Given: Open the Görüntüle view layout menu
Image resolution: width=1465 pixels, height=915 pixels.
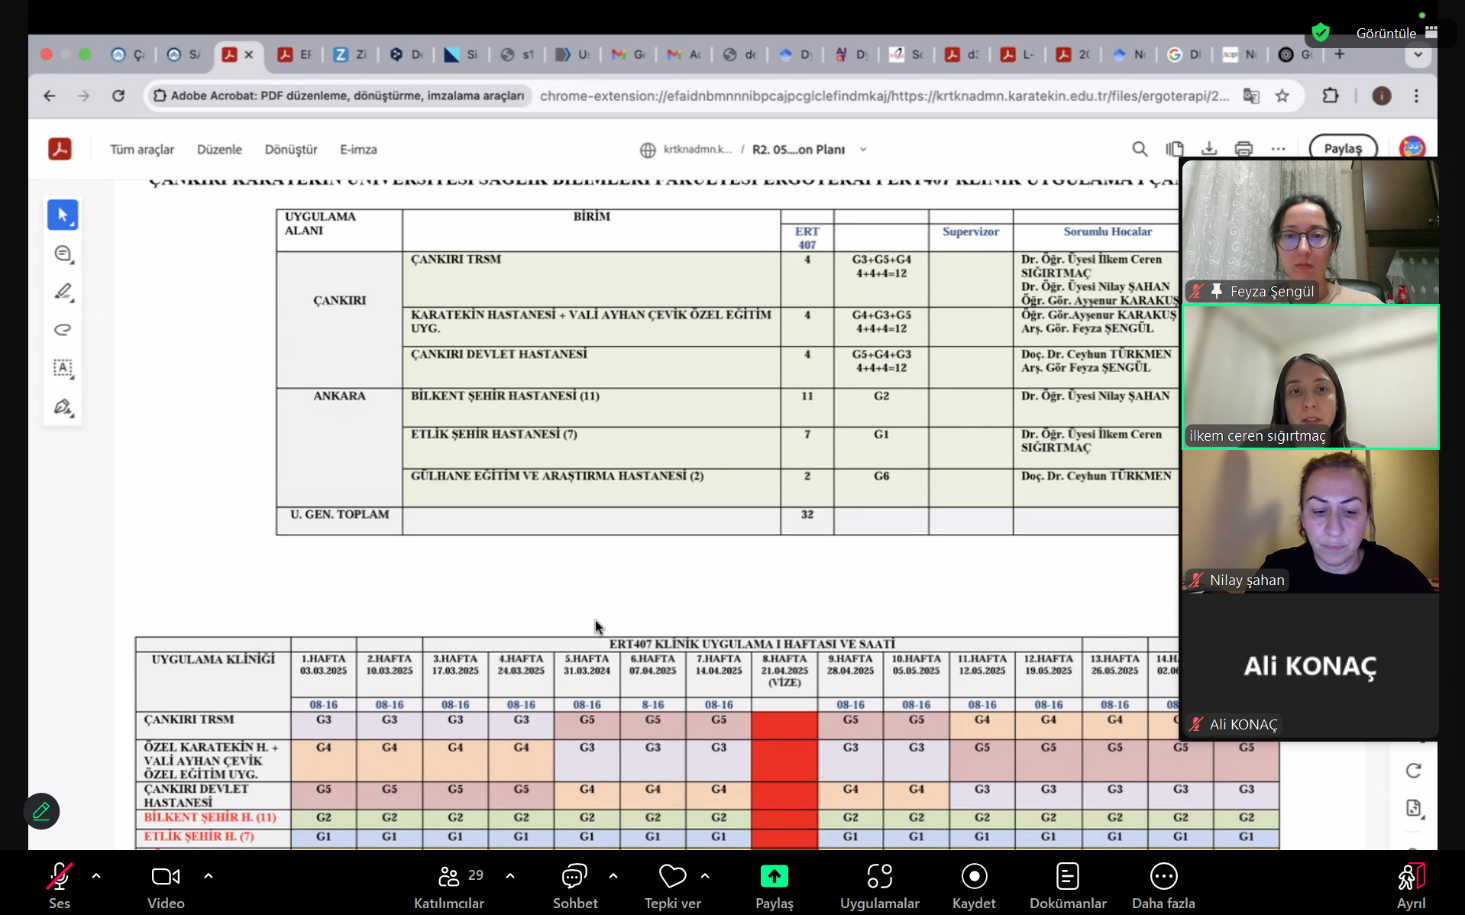Looking at the screenshot, I should tap(1397, 33).
